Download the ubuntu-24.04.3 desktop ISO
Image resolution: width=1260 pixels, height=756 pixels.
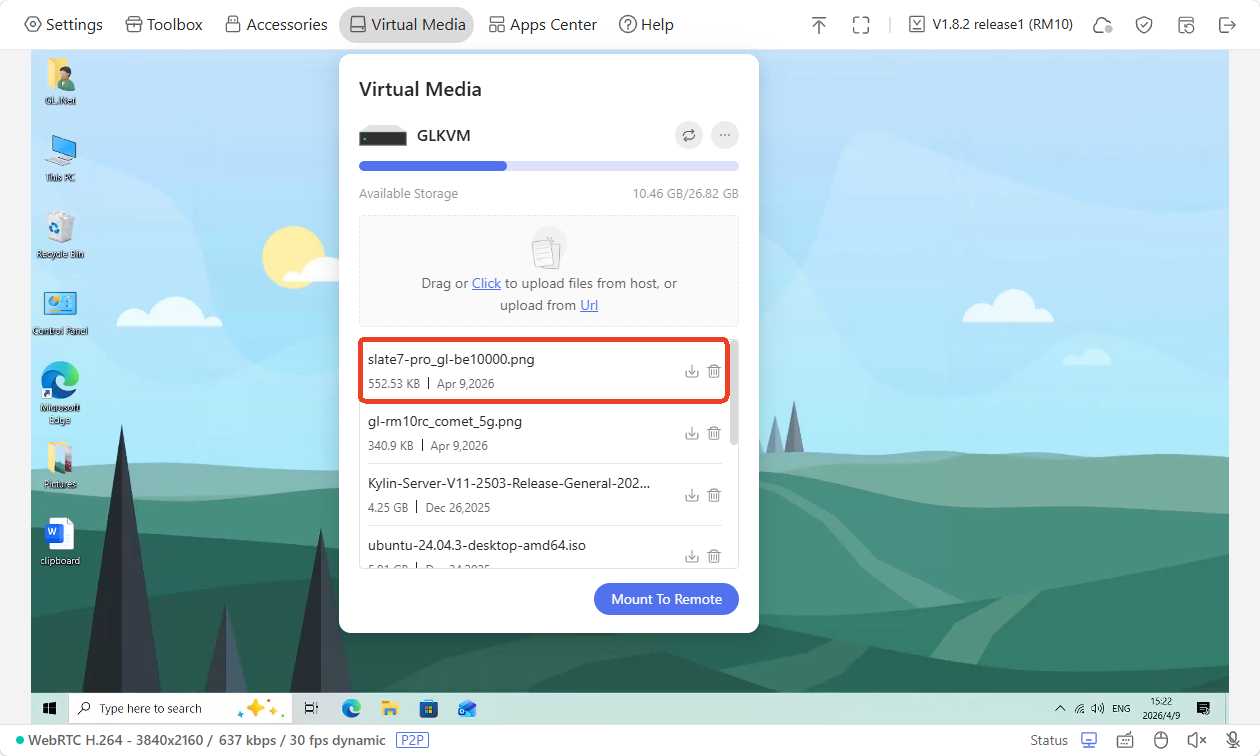point(691,556)
